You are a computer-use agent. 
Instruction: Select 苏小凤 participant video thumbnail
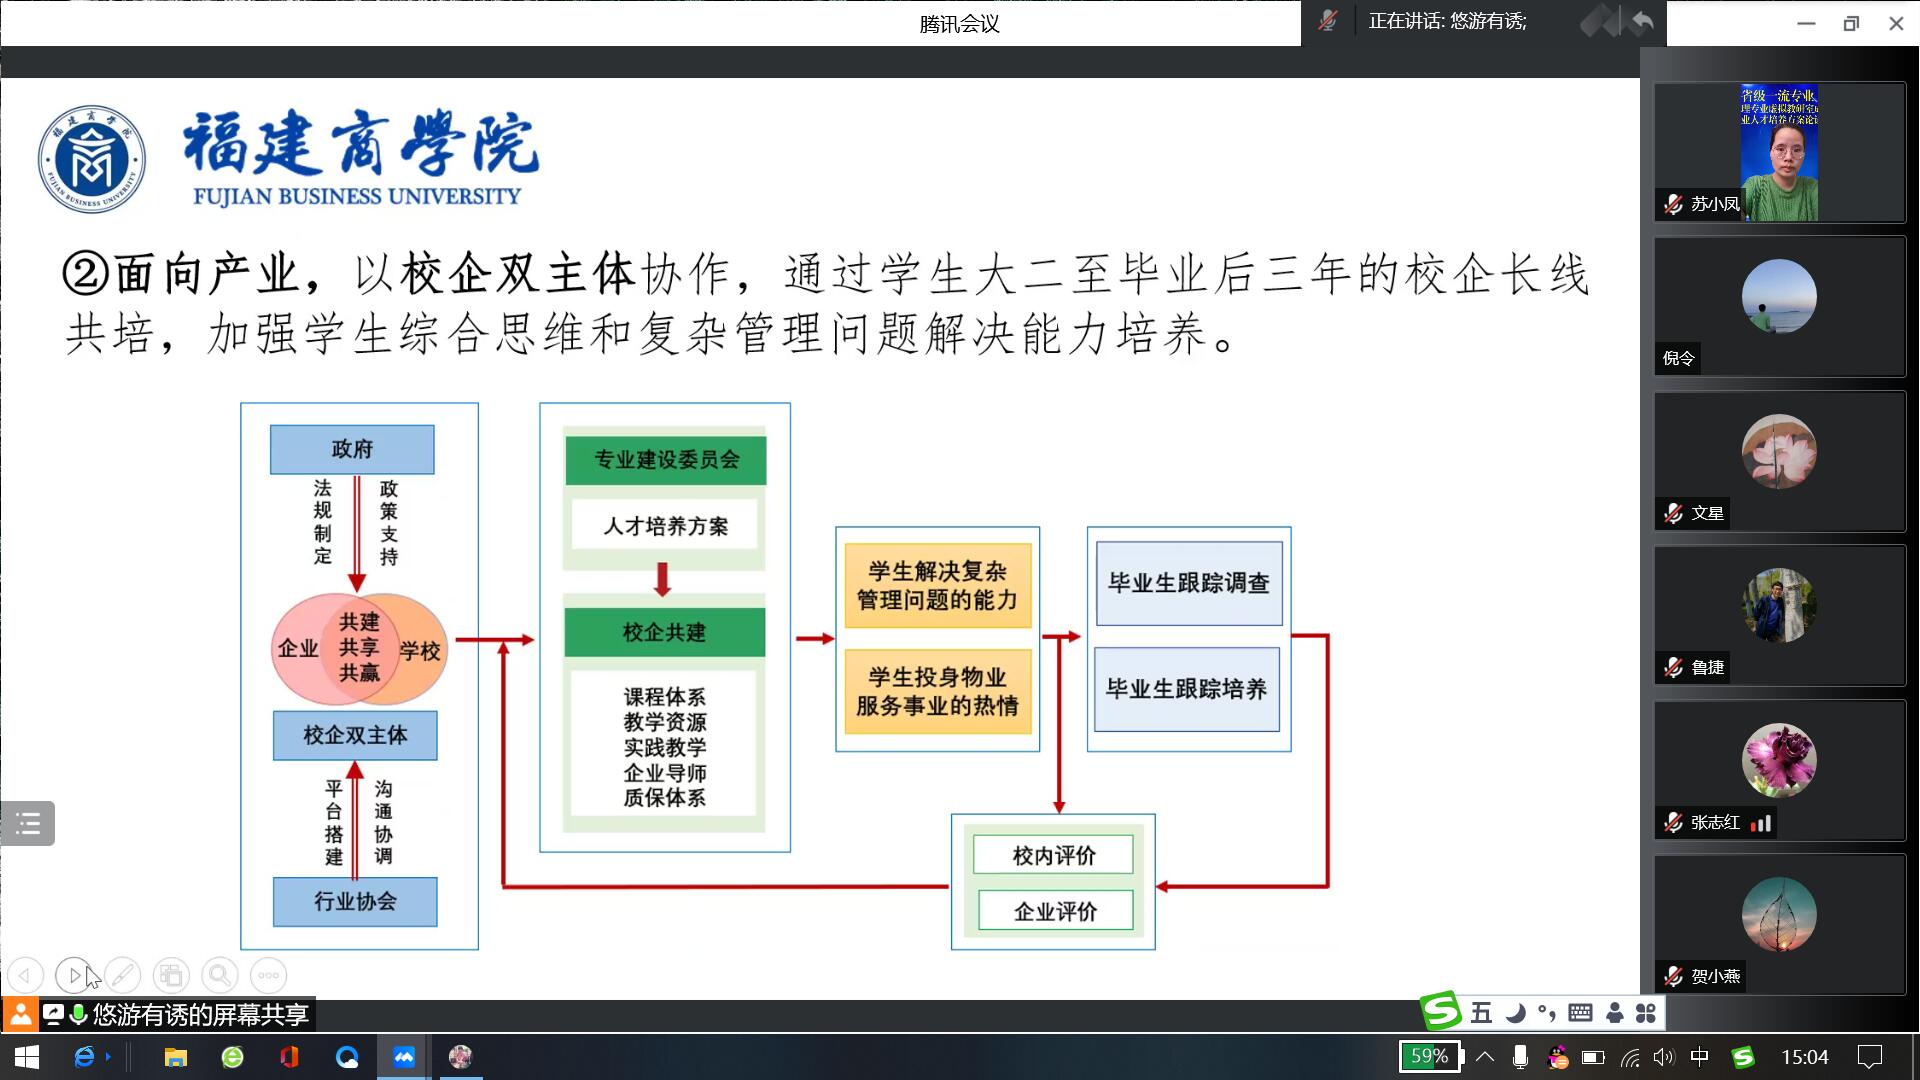pyautogui.click(x=1779, y=152)
